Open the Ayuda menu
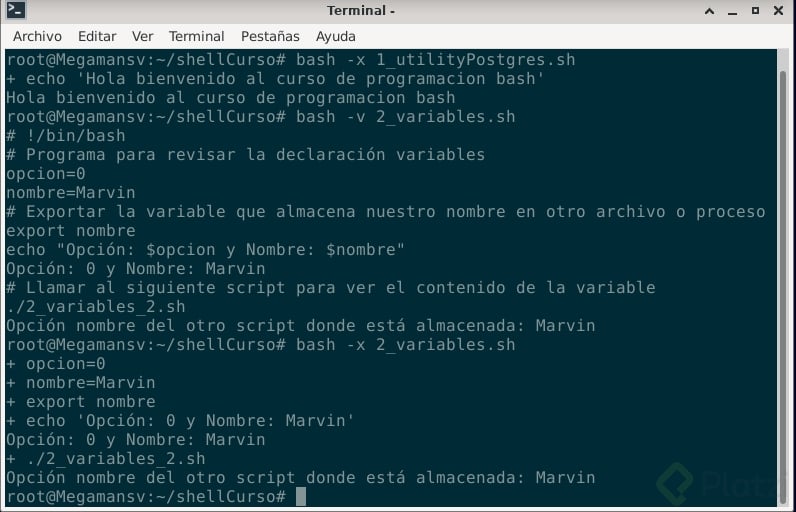This screenshot has height=512, width=796. click(x=336, y=37)
